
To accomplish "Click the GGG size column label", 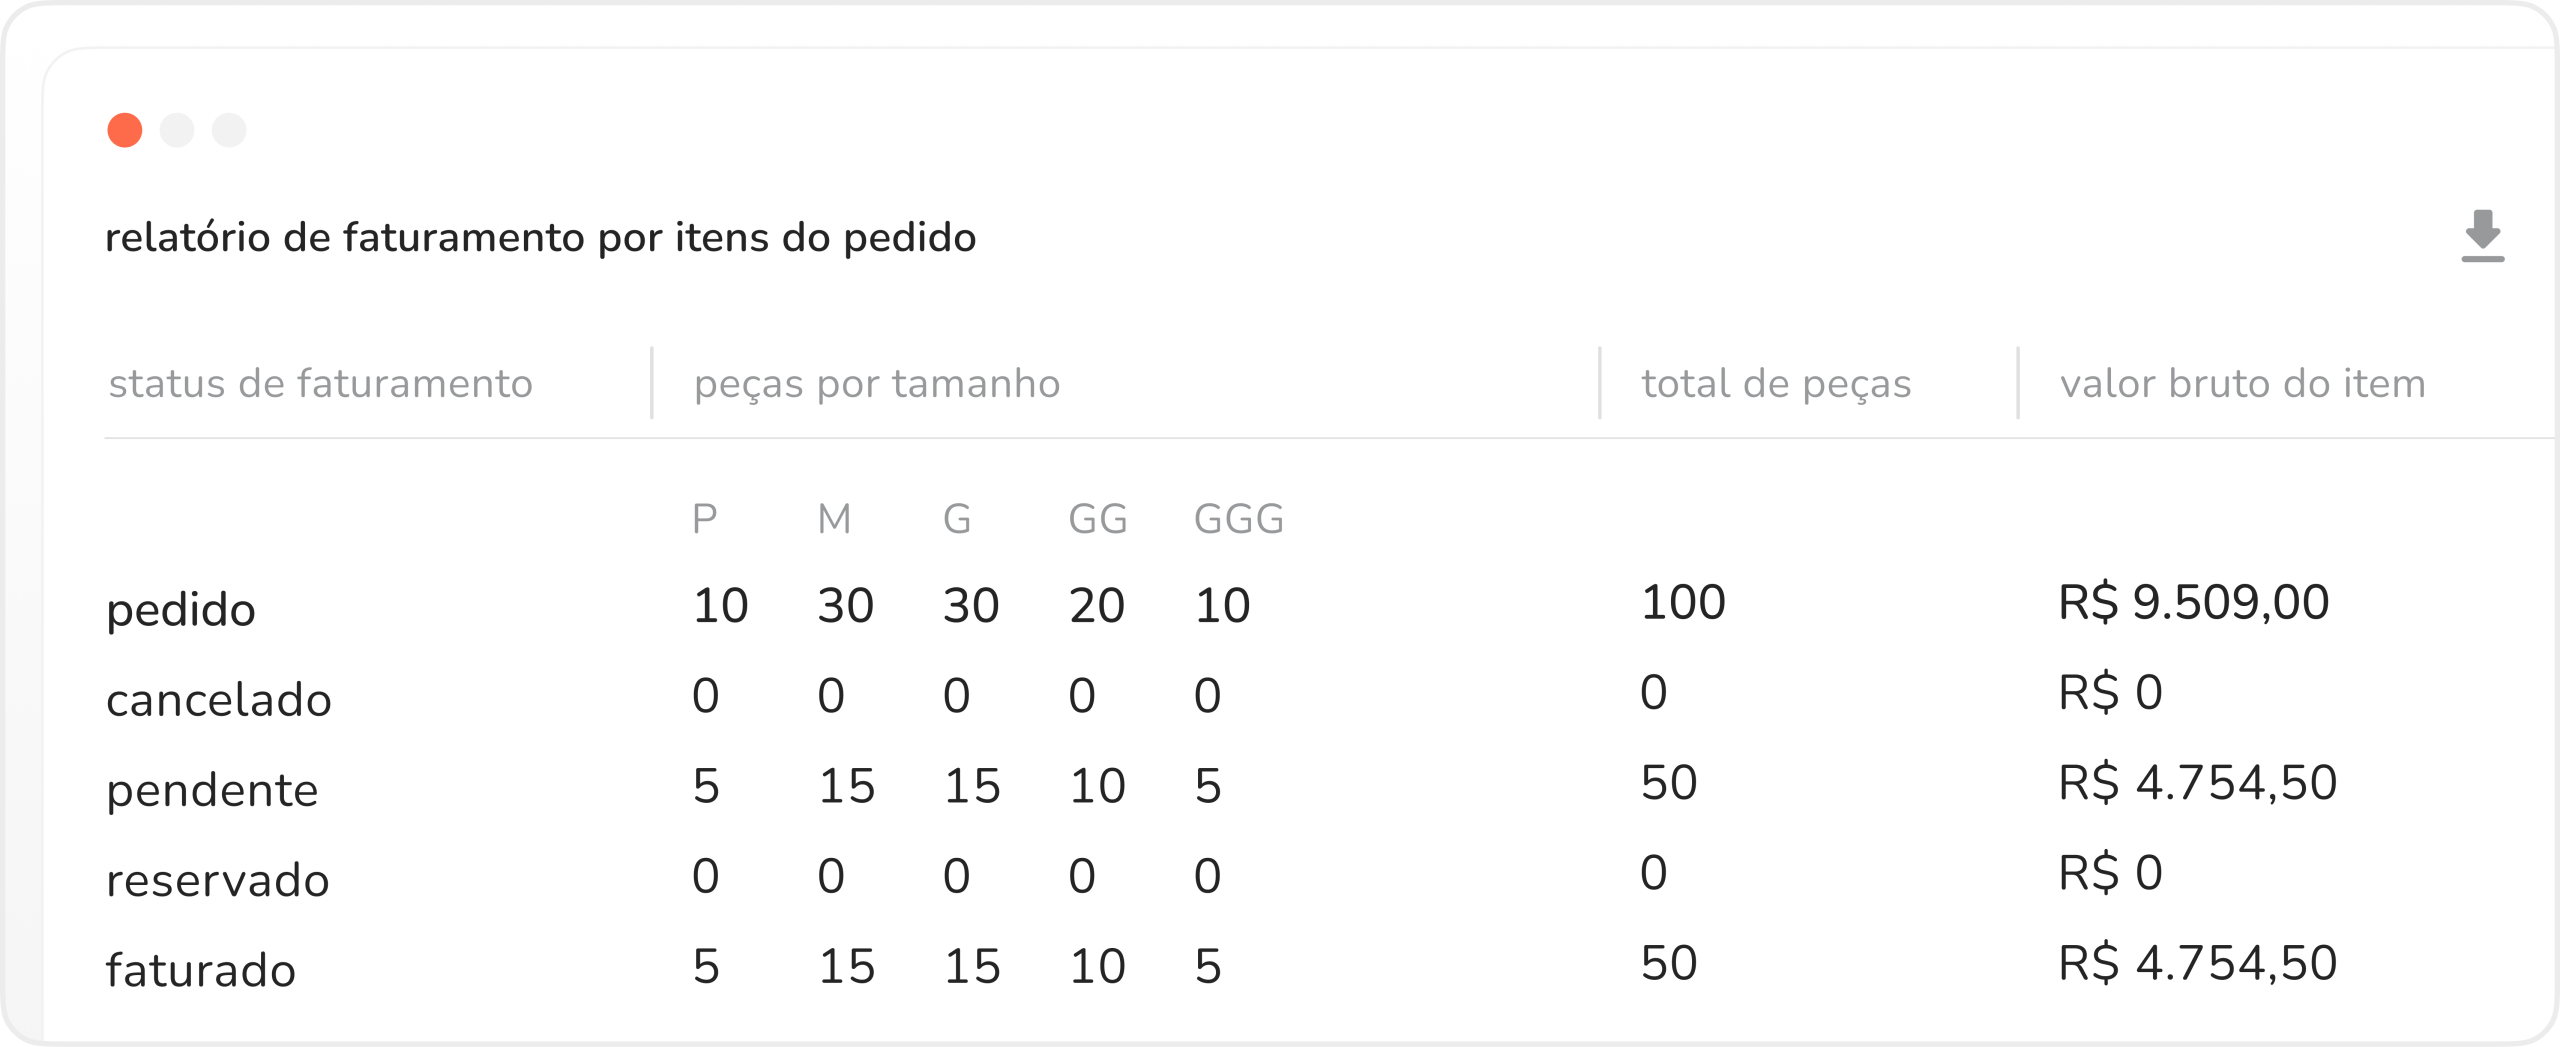I will click(1238, 519).
